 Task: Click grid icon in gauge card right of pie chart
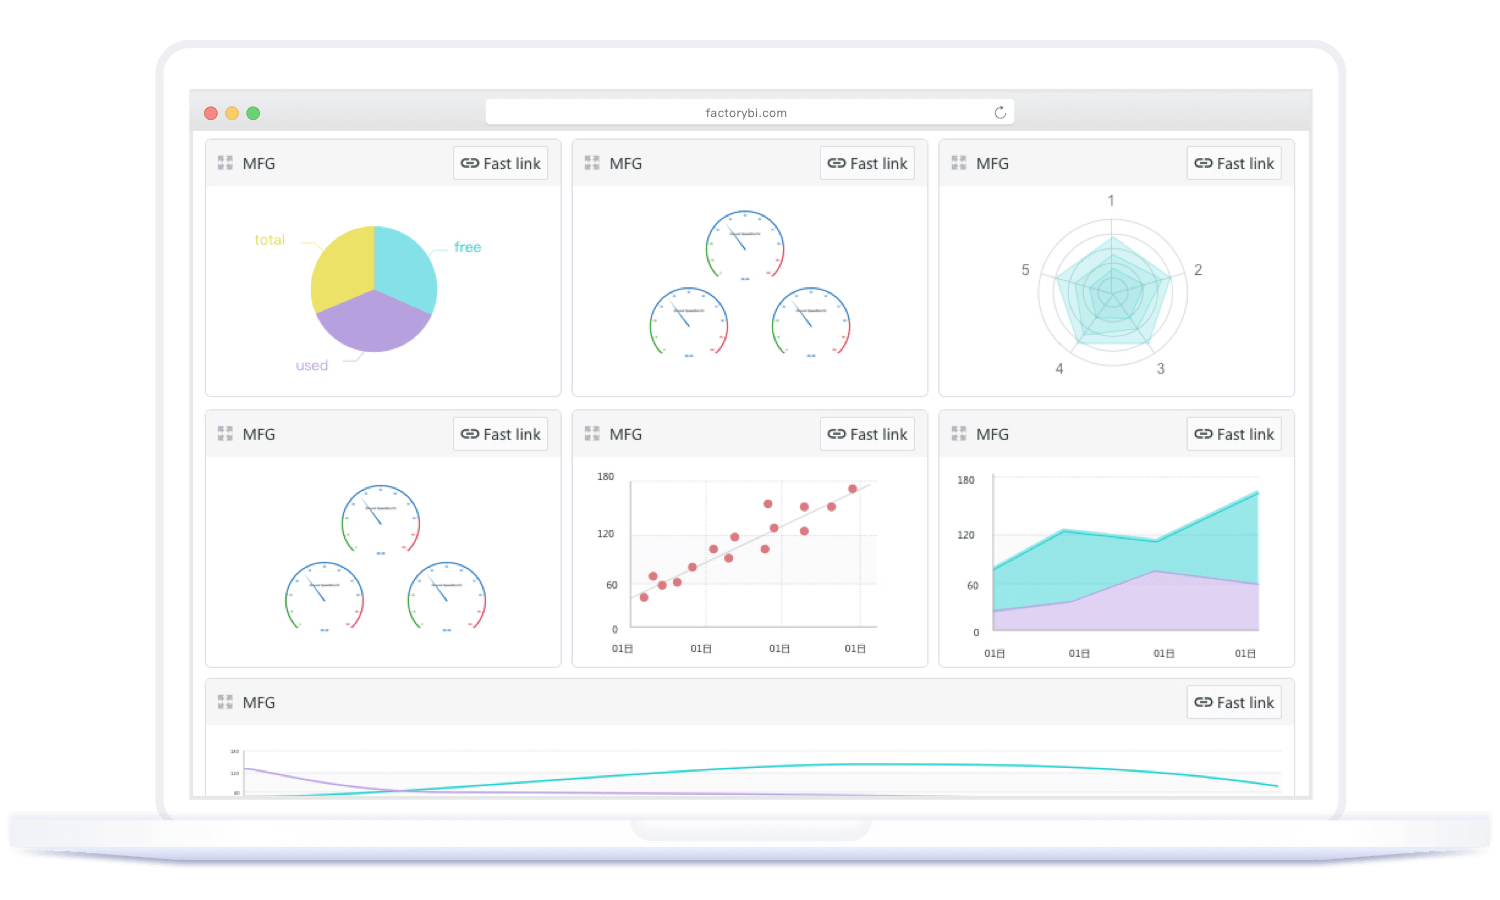coord(592,163)
